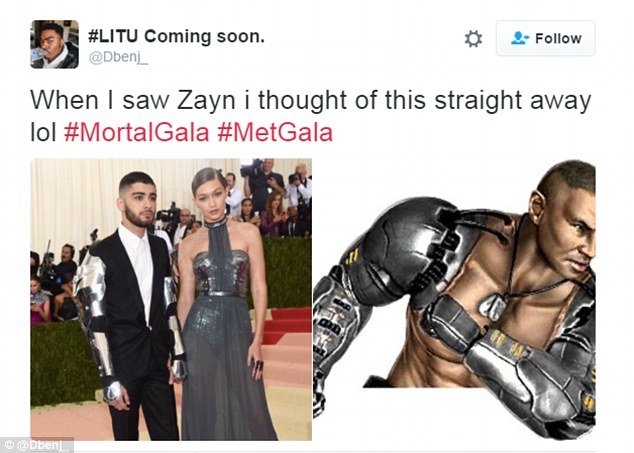634x453 pixels.
Task: Click the tweet text mentioning Zayn
Action: point(311,116)
